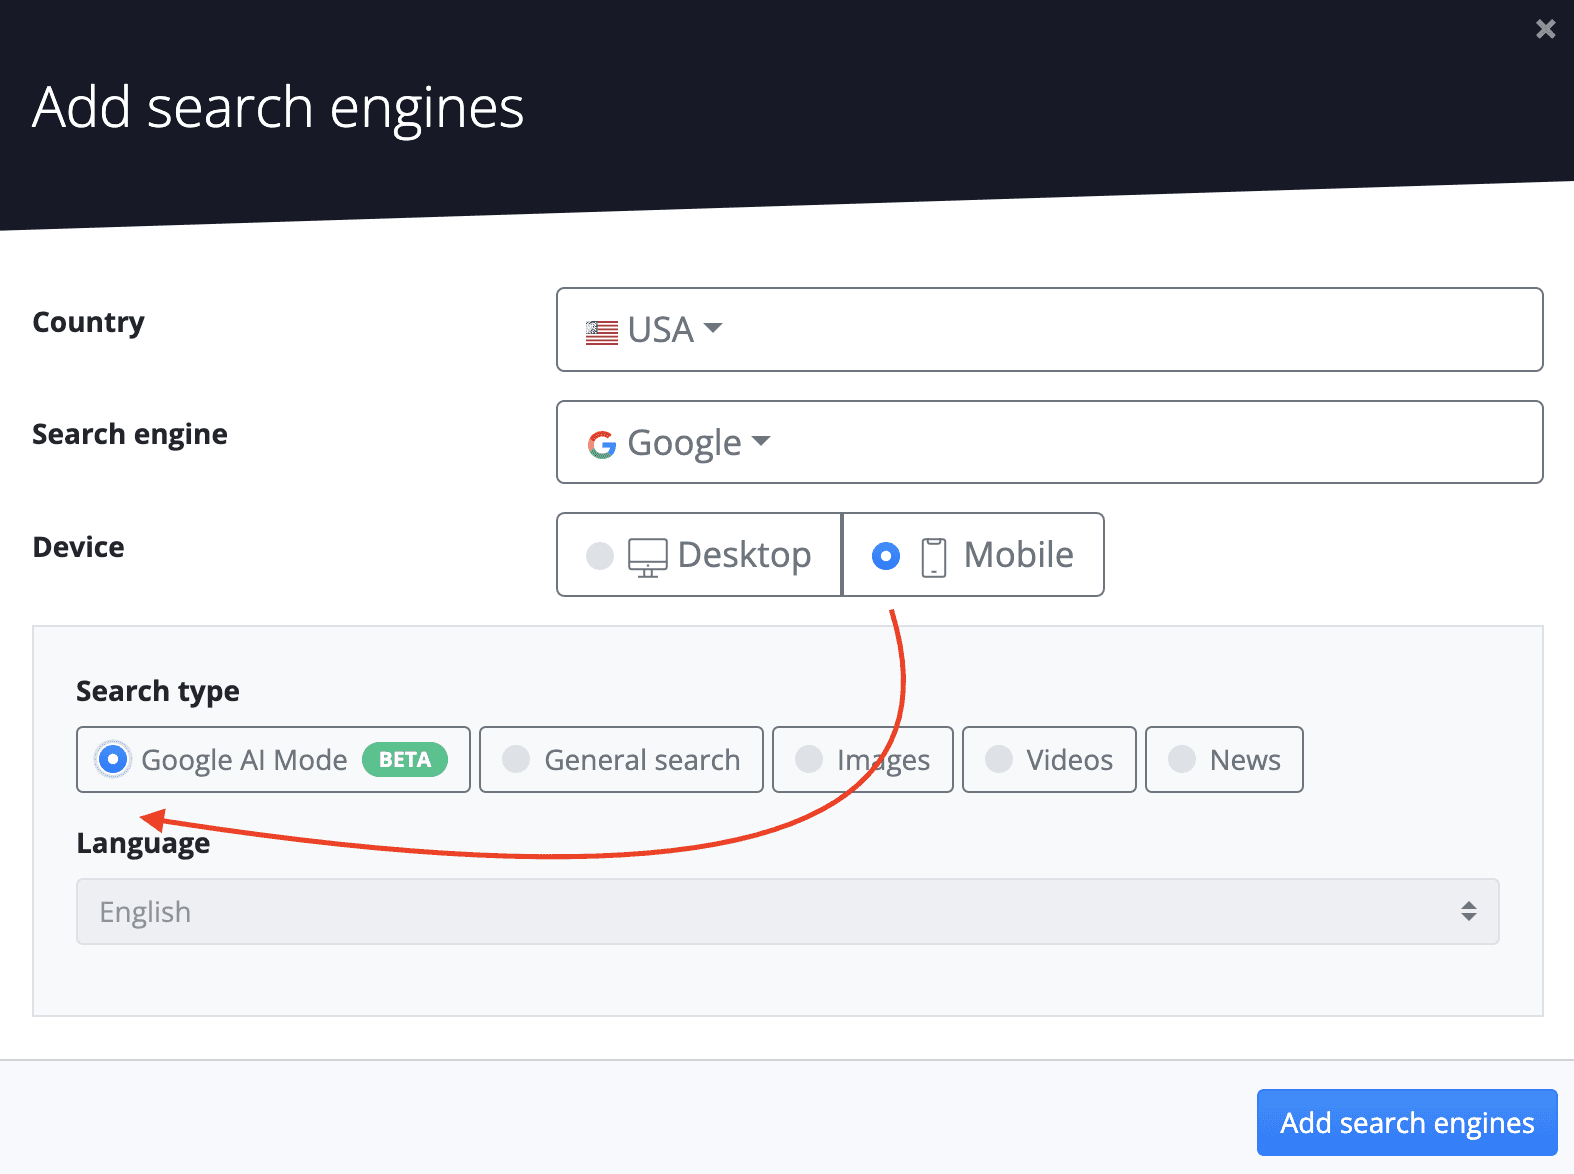Open the Language select showing English
1574x1174 pixels.
788,911
